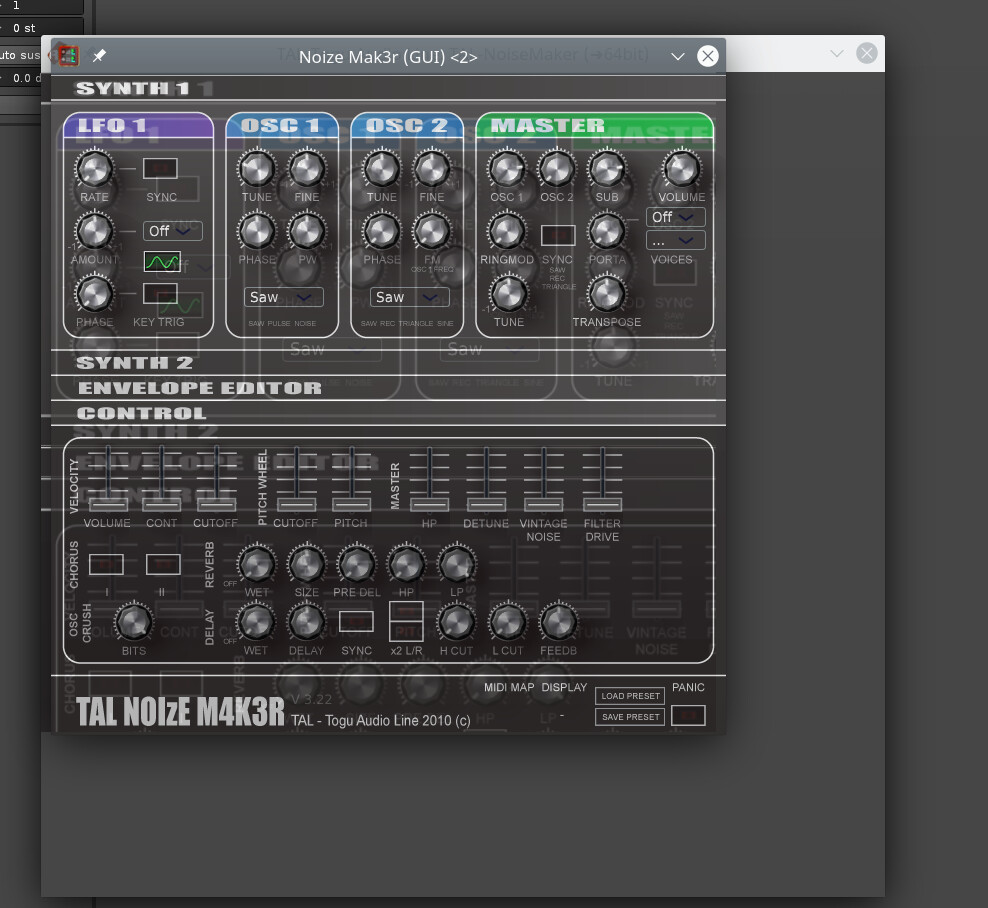Click the Delay L Cut knob
Image resolution: width=988 pixels, height=908 pixels.
click(x=507, y=622)
